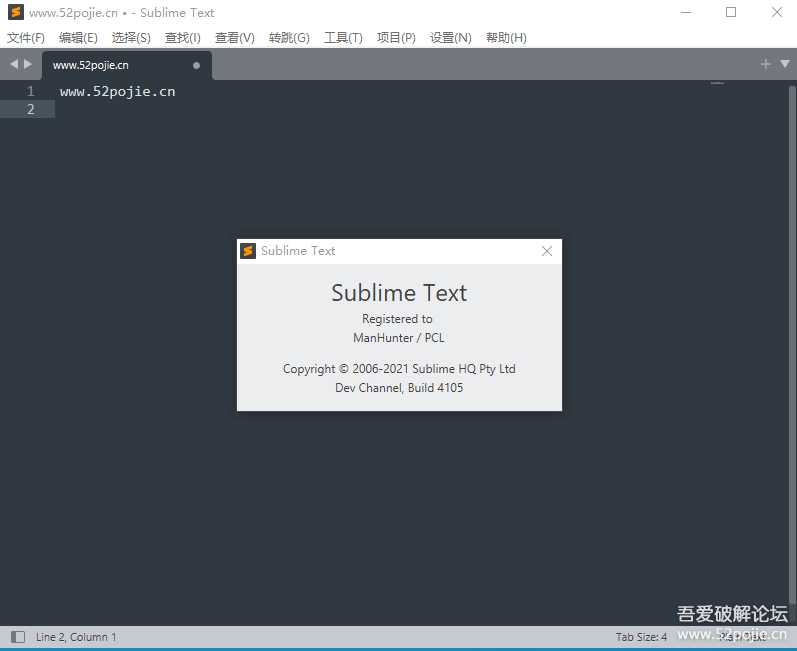Click line number 1 in the gutter
The width and height of the screenshot is (797, 651).
30,91
